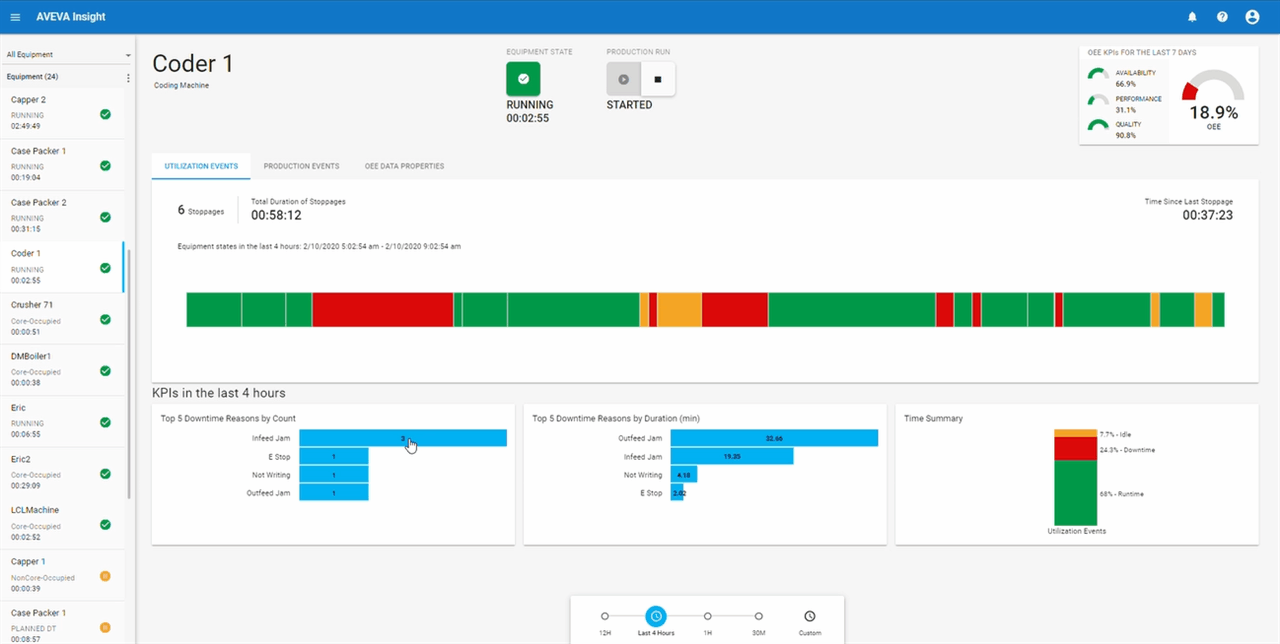Image resolution: width=1280 pixels, height=644 pixels.
Task: Select Capper 2 in the equipment list
Action: point(62,113)
